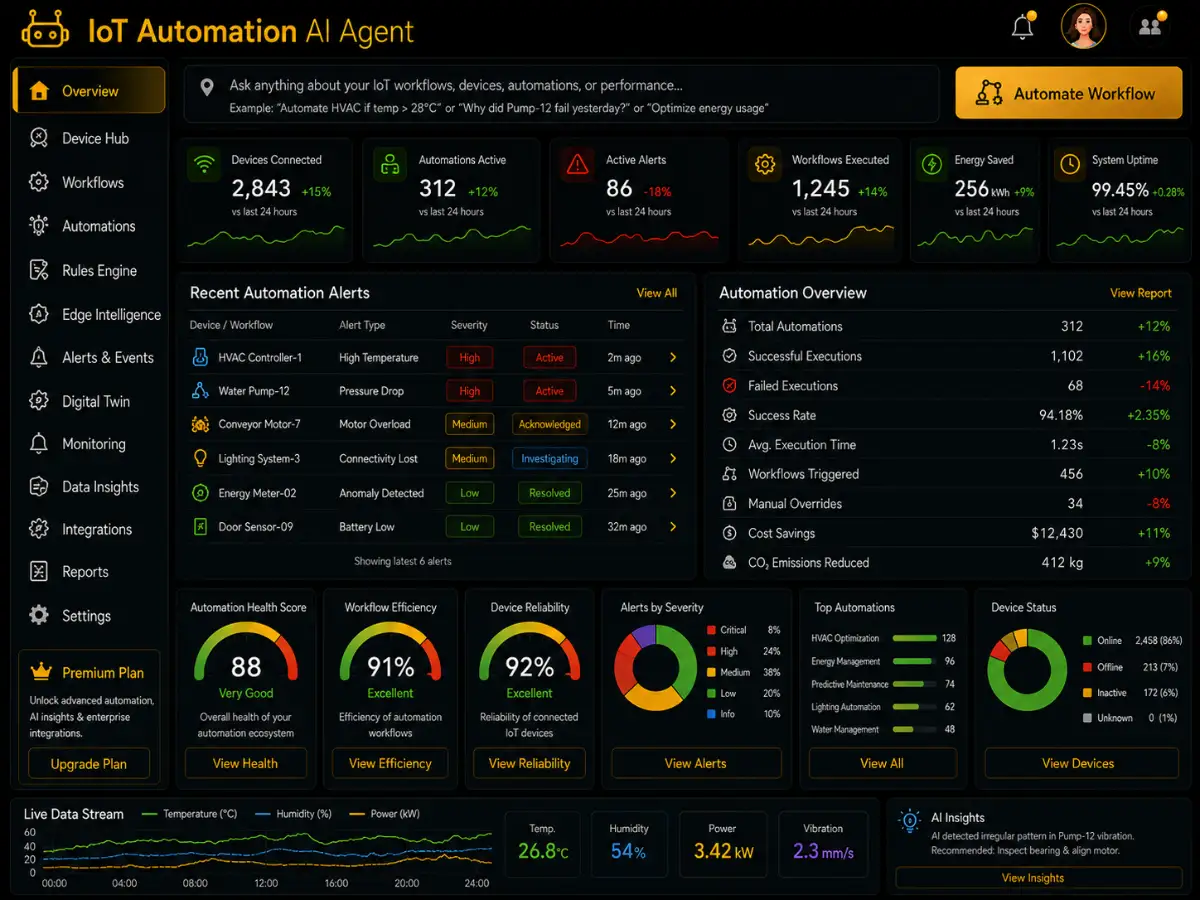The width and height of the screenshot is (1200, 900).
Task: Open the team users icon
Action: click(x=1150, y=27)
